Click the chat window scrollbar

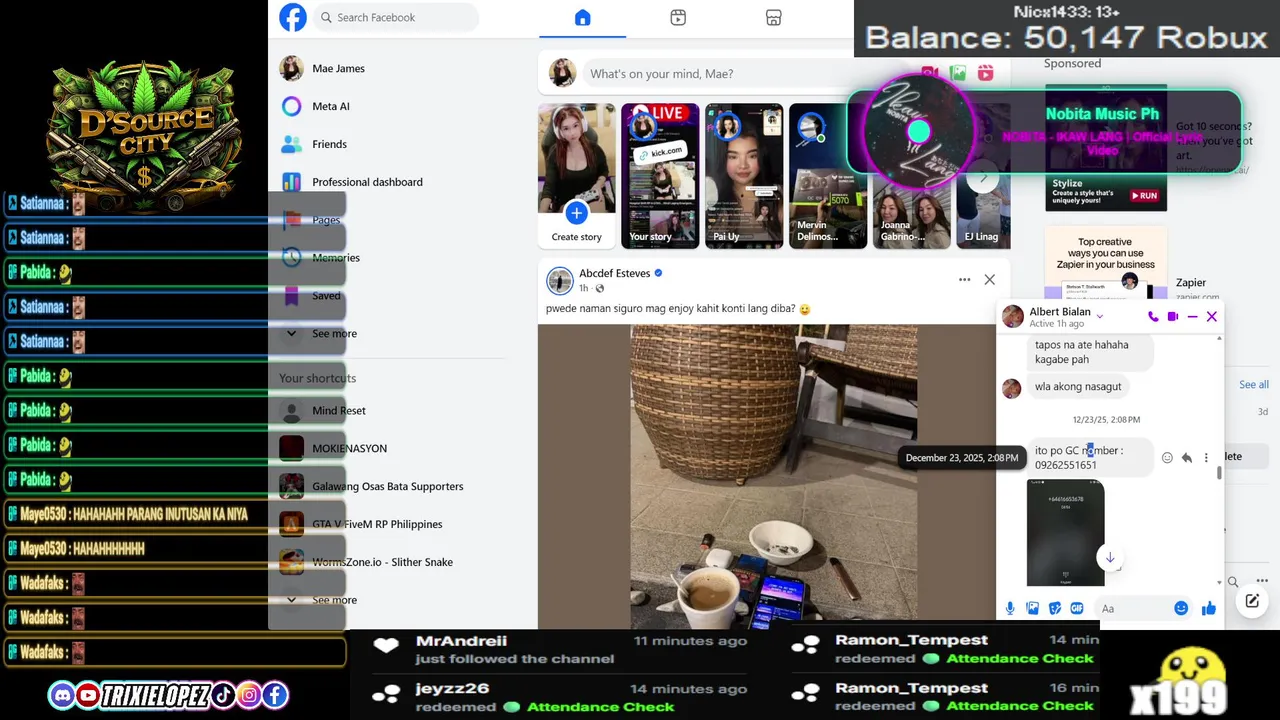point(1218,473)
